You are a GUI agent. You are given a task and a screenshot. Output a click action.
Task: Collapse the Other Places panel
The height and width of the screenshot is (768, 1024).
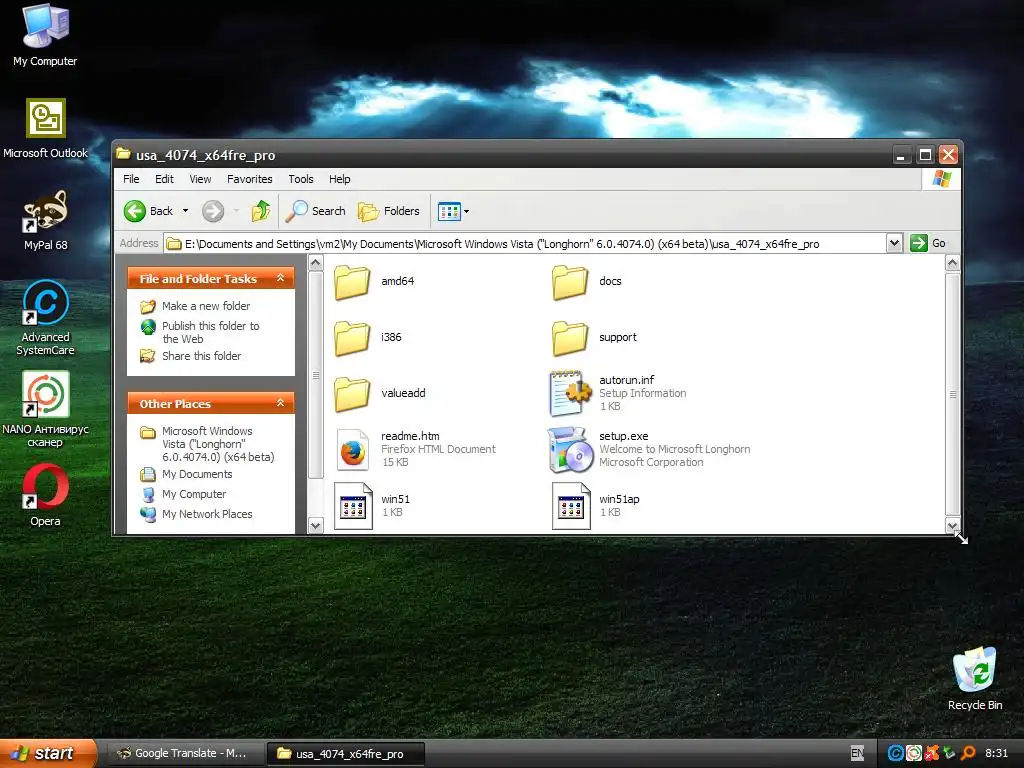point(280,403)
